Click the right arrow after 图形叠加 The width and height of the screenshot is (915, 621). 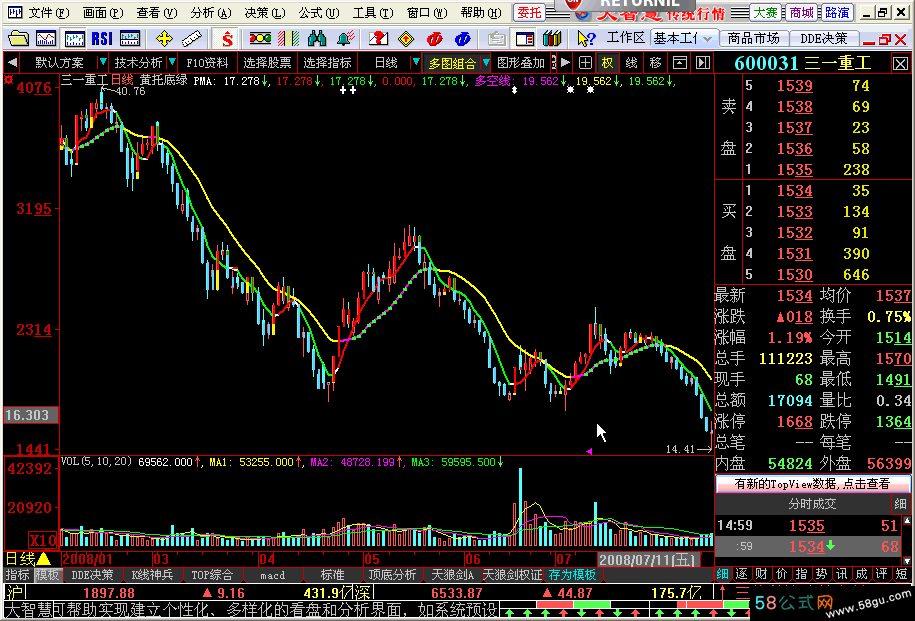click(x=565, y=62)
